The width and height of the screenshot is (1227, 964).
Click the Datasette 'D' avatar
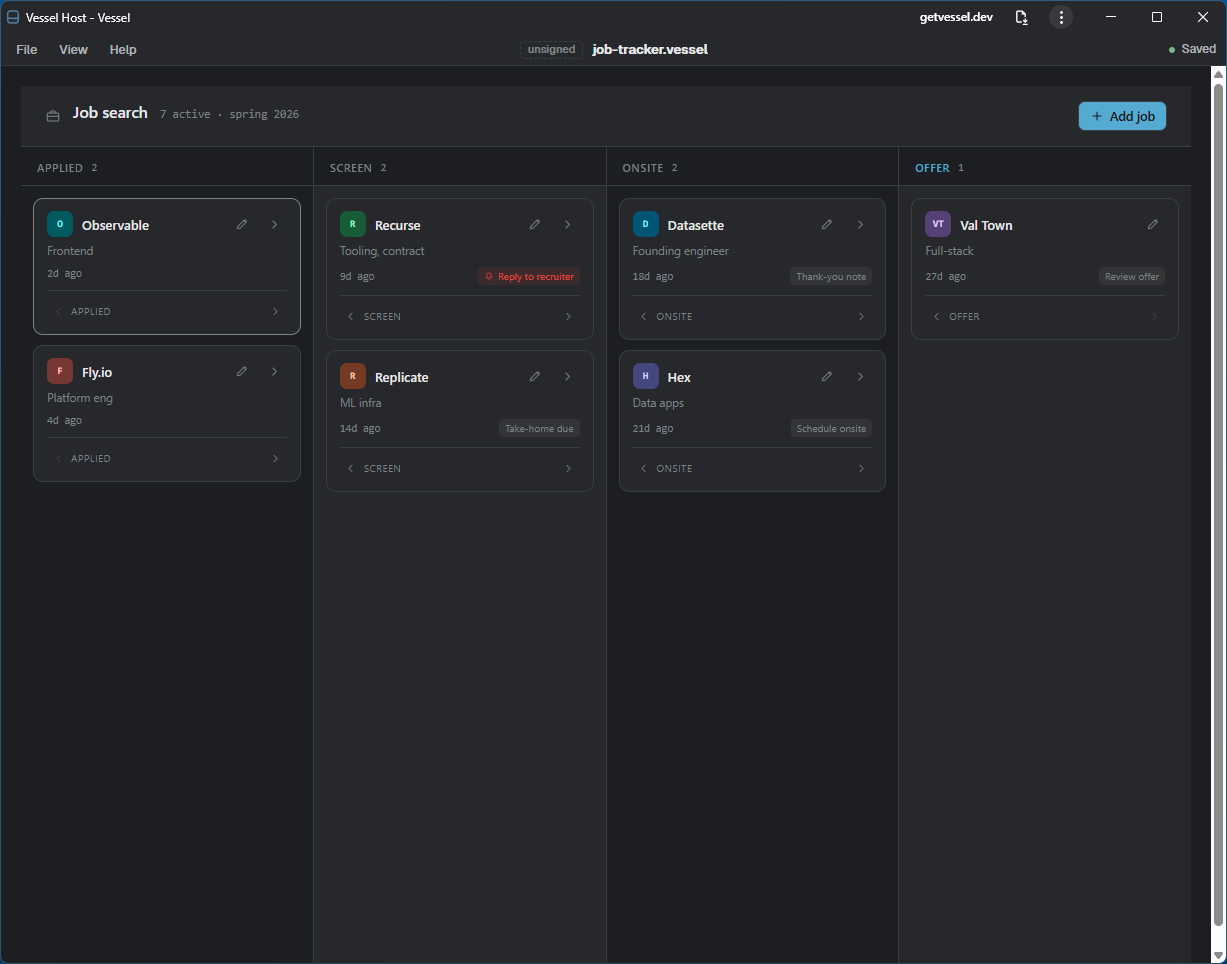pos(646,224)
